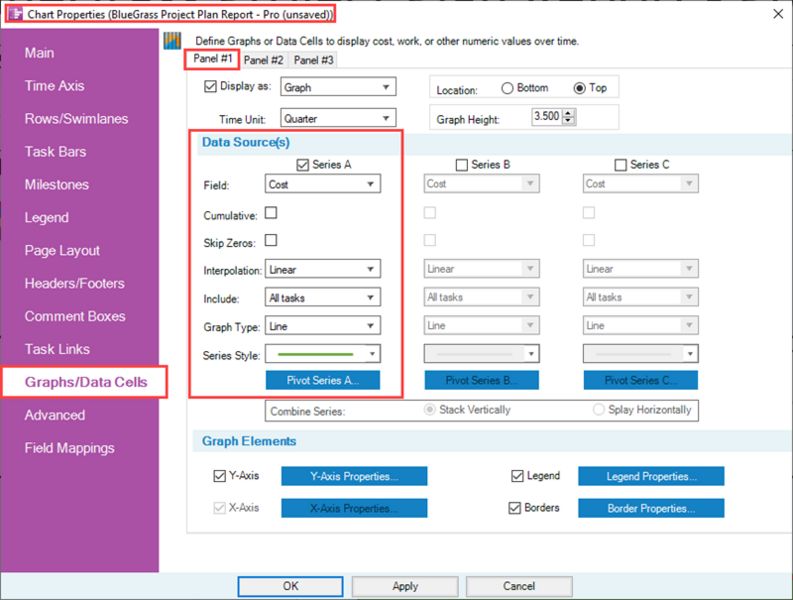Open the Series A Include All tasks dropdown
The image size is (793, 600).
click(323, 297)
